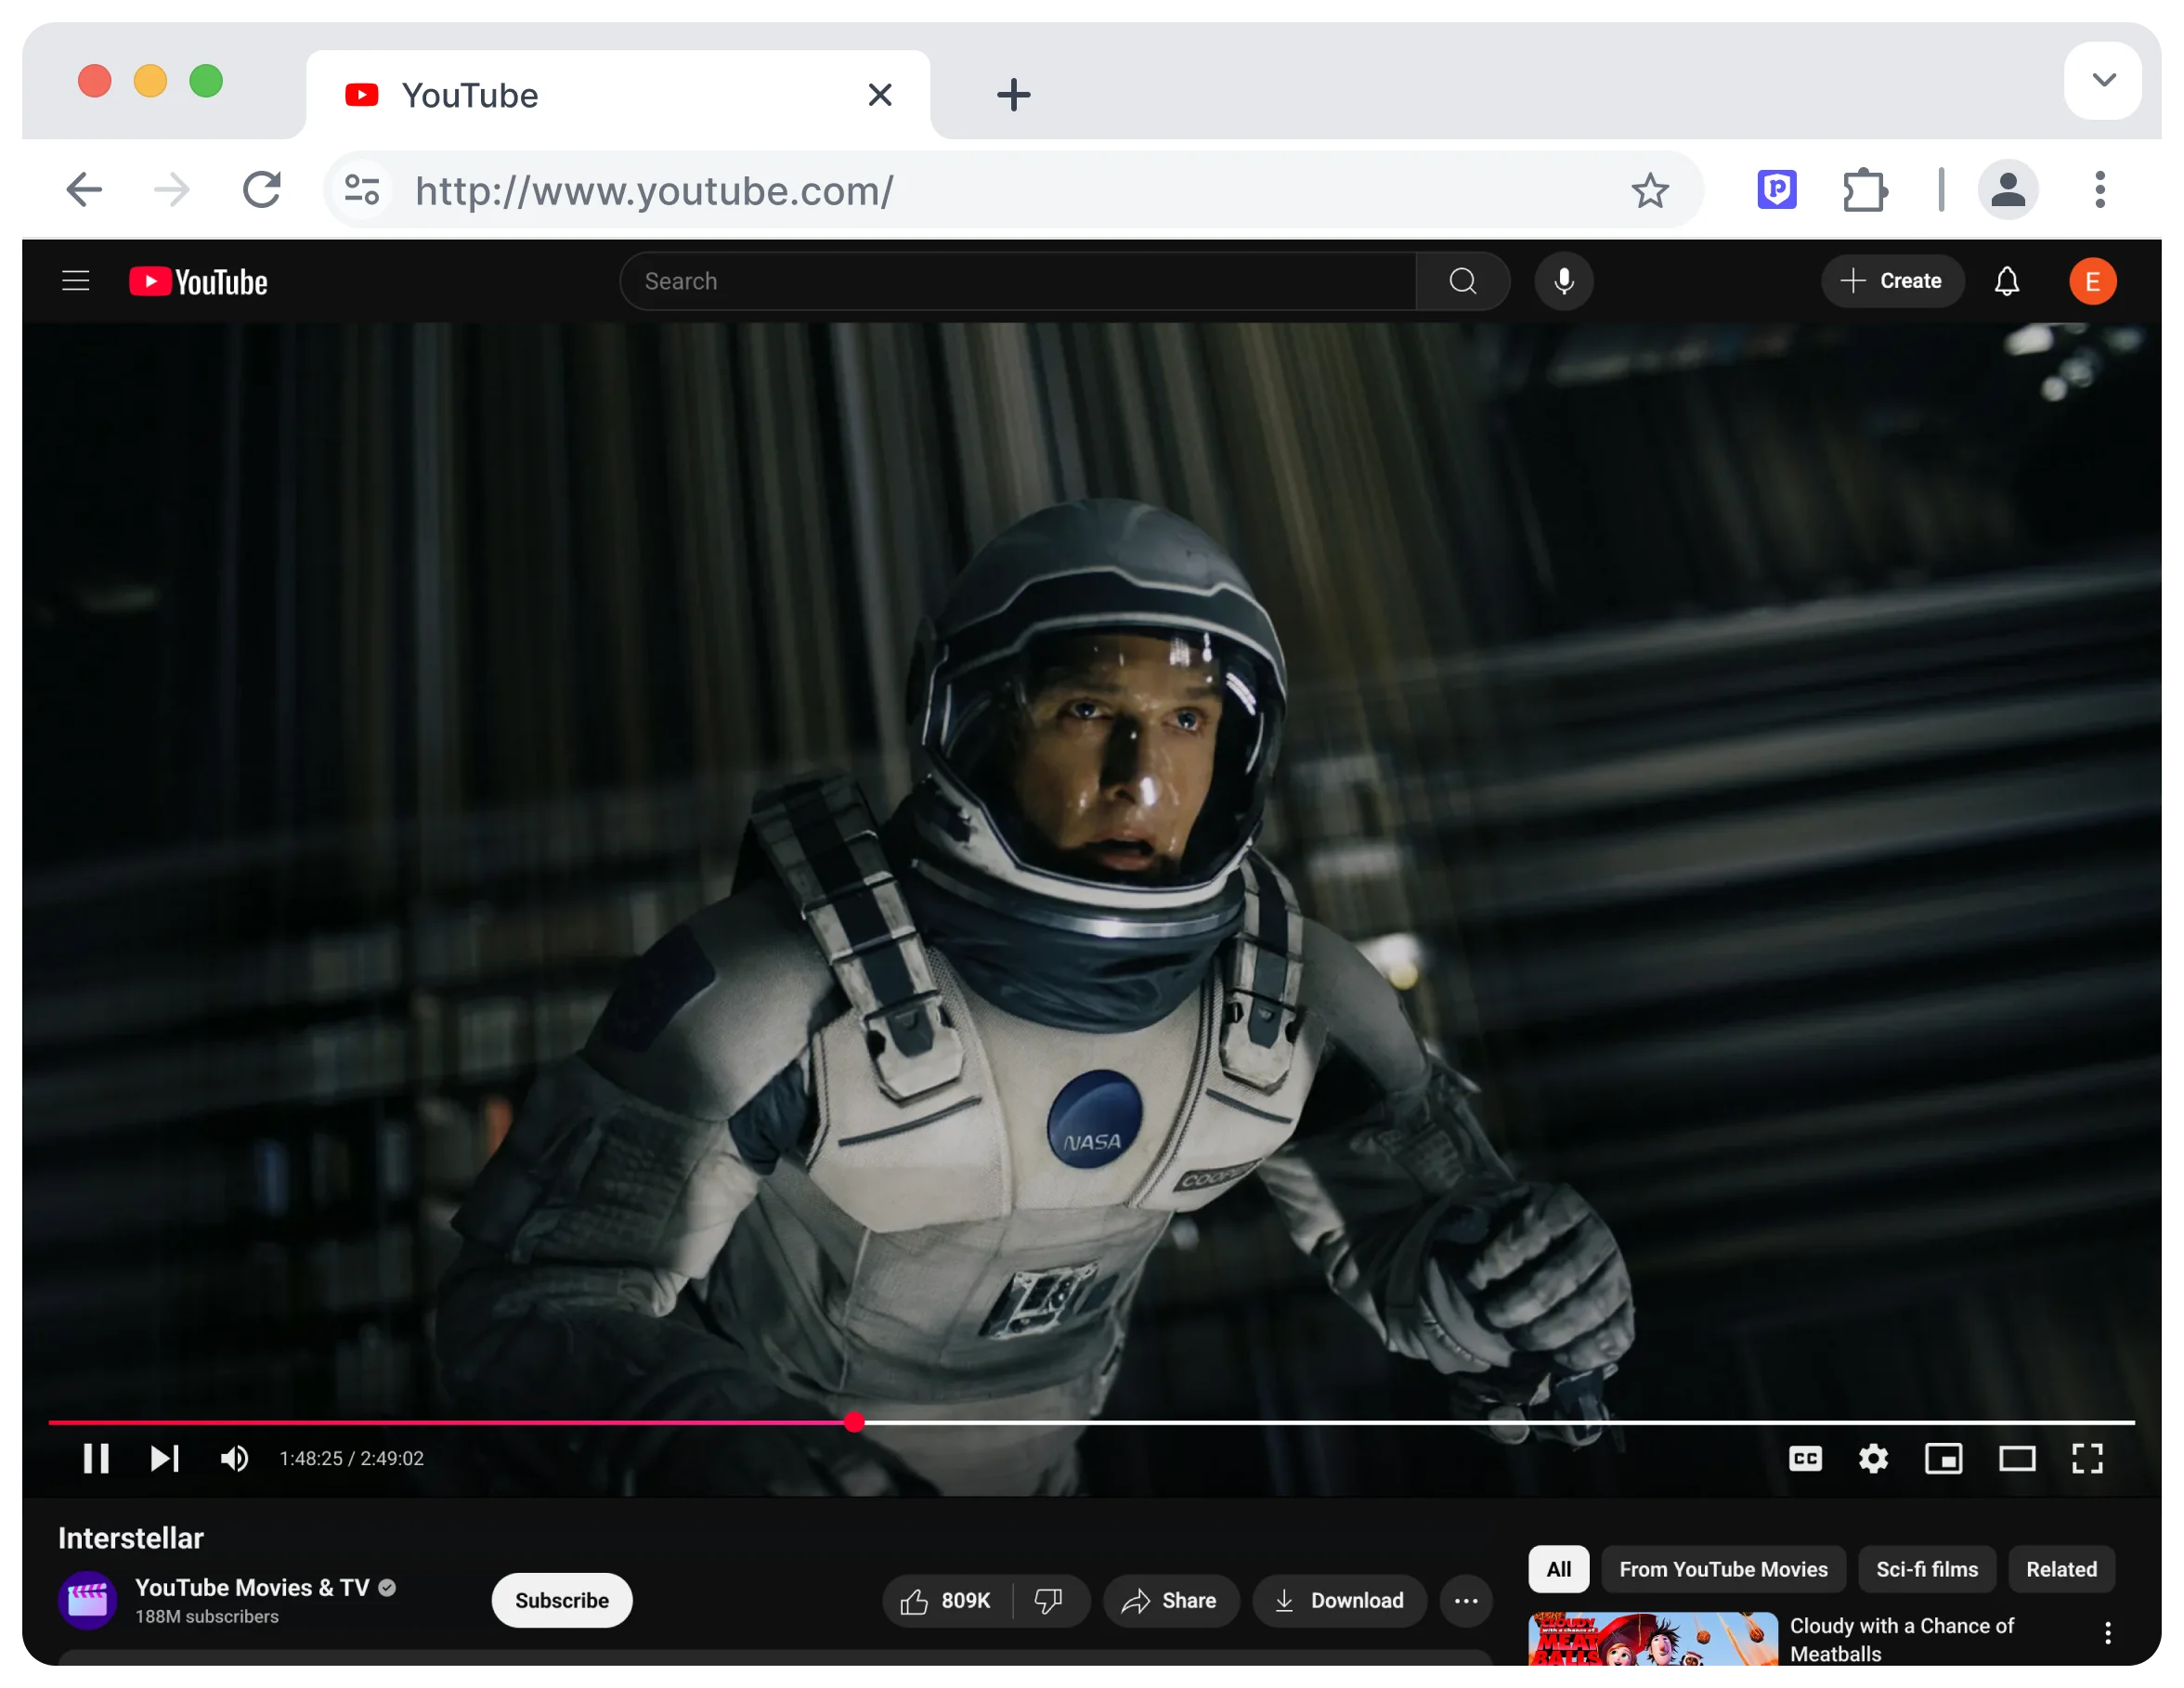The height and width of the screenshot is (1688, 2184).
Task: Focus the YouTube search field
Action: (x=1018, y=281)
